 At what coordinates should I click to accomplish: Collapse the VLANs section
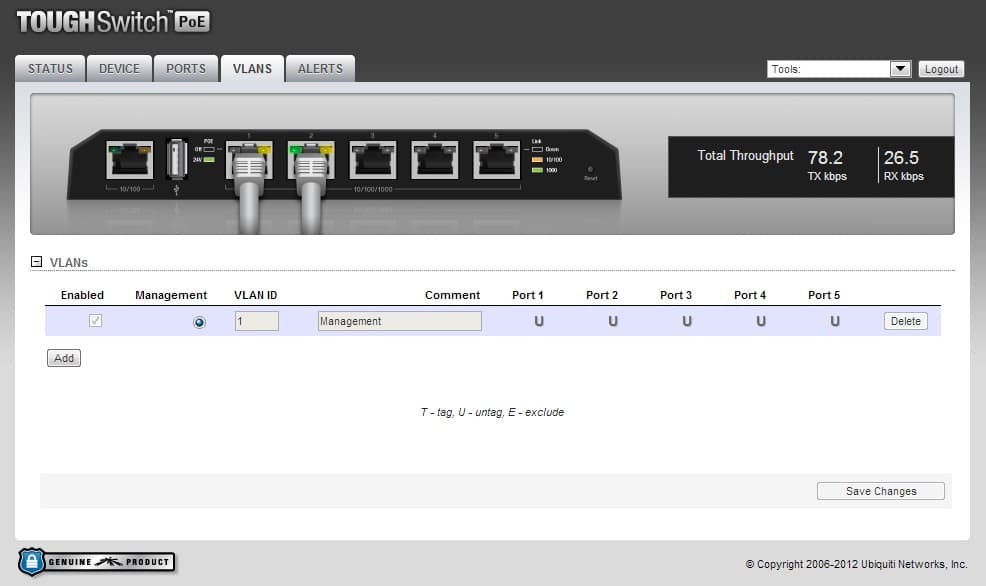click(37, 262)
